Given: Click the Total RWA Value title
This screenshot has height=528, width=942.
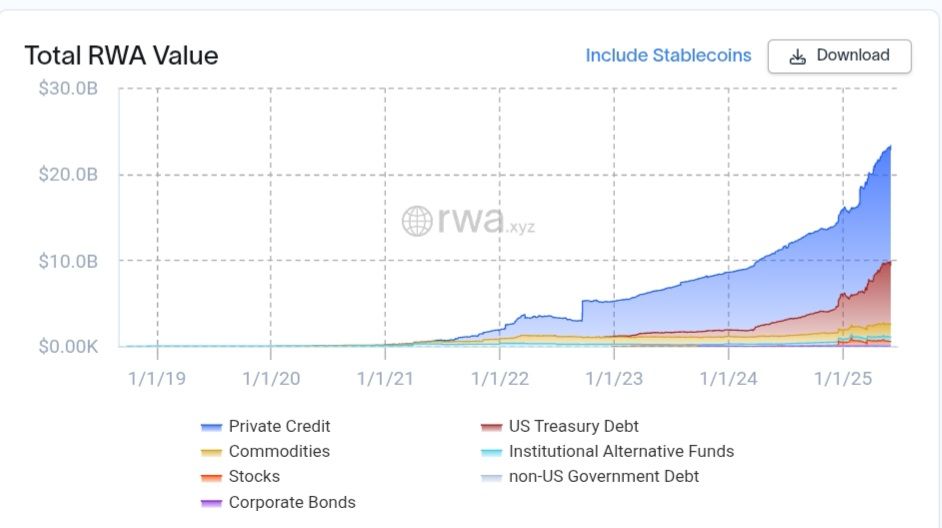Looking at the screenshot, I should [121, 55].
